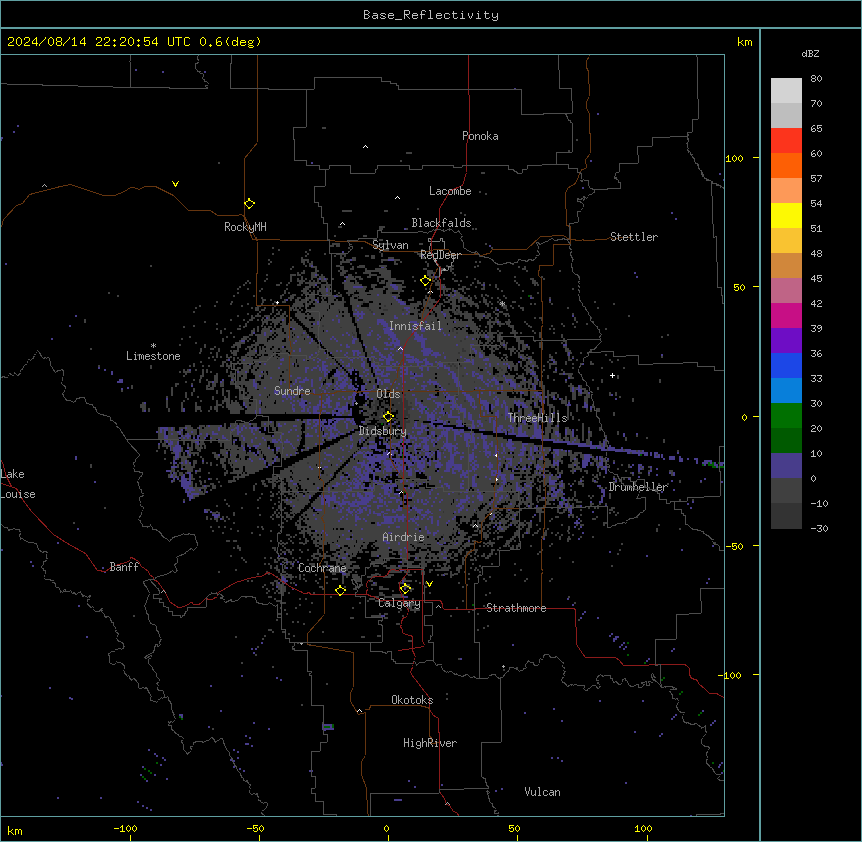862x842 pixels.
Task: Select the Drumheller label
Action: pos(638,487)
